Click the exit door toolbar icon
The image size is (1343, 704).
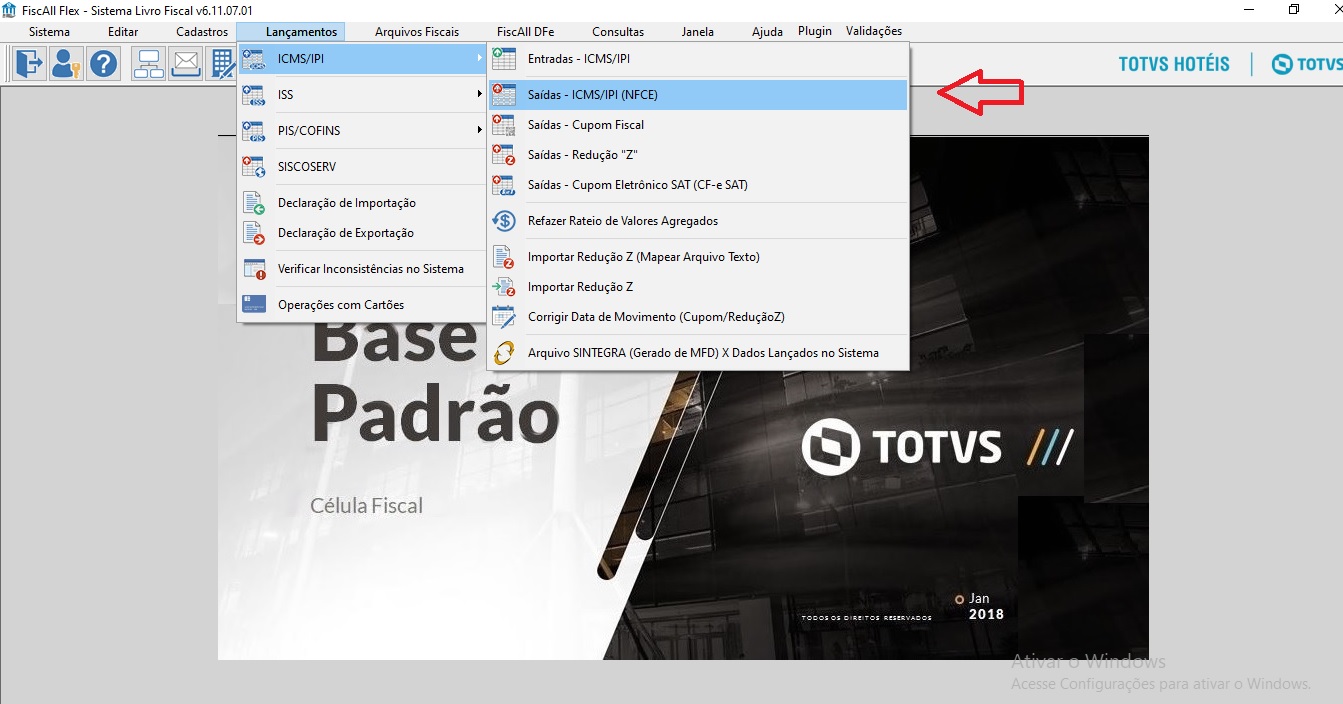(x=28, y=64)
